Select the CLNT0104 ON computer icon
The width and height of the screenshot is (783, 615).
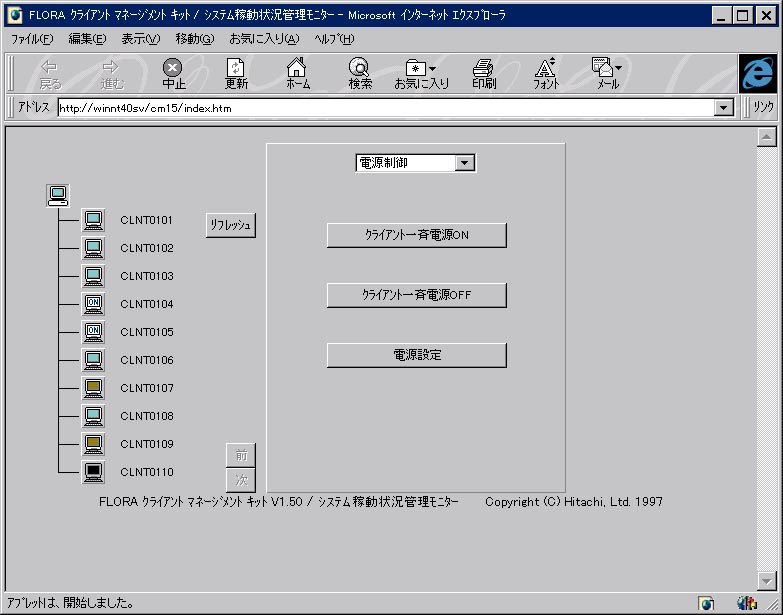tap(93, 304)
